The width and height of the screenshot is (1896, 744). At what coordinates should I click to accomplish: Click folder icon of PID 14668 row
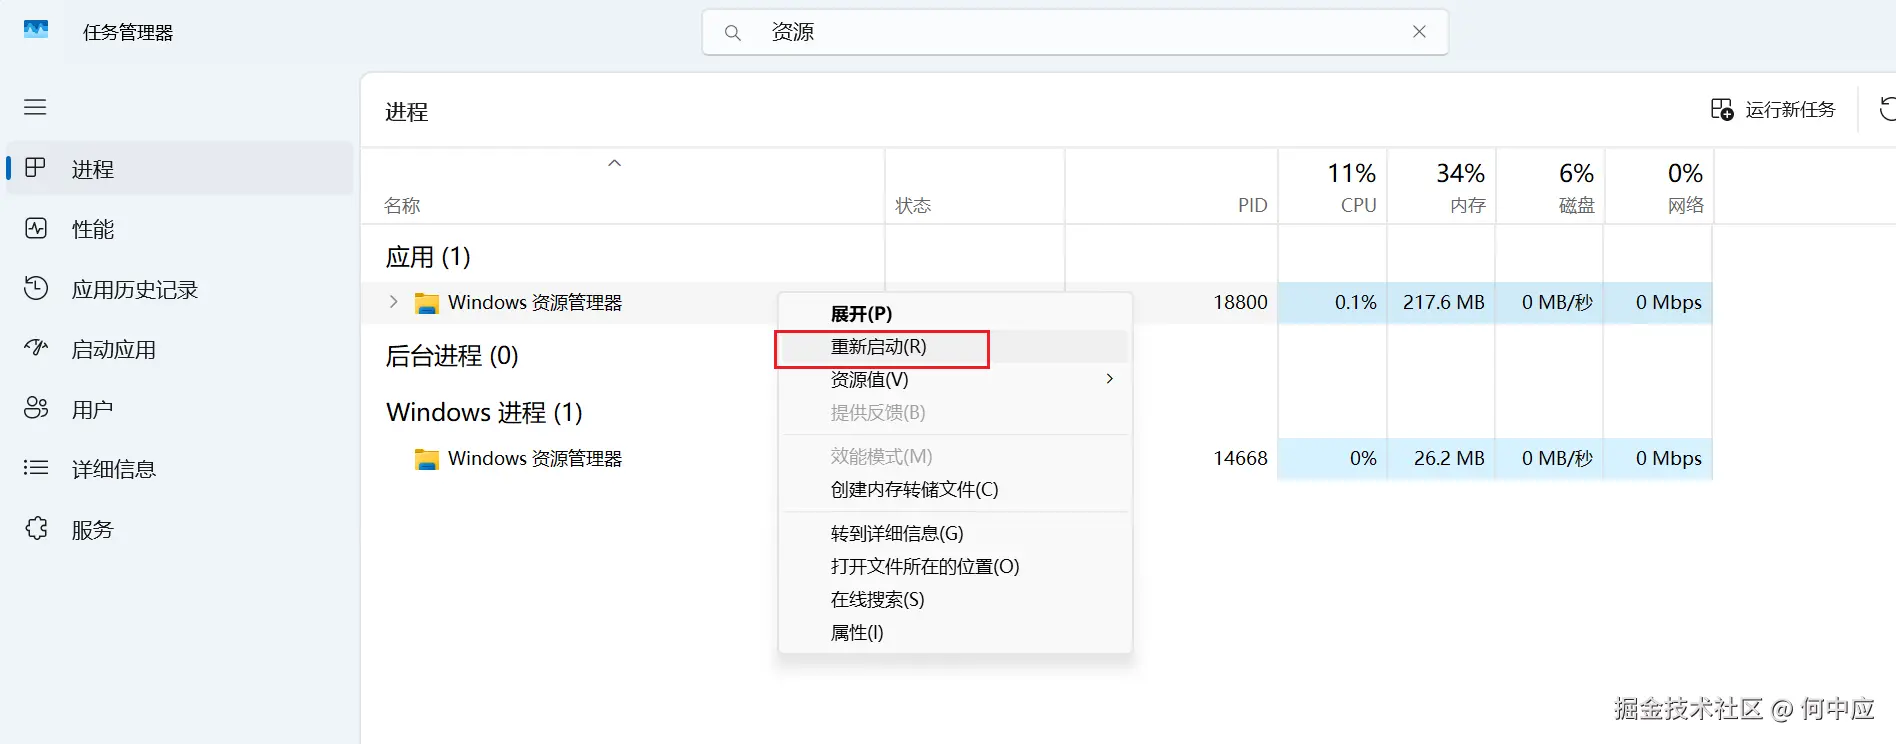pos(427,459)
